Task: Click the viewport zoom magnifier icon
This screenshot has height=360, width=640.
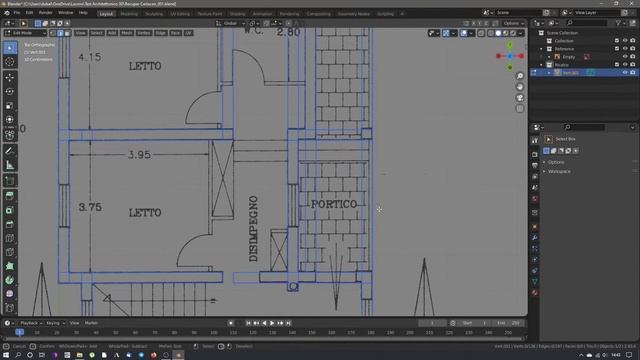Action: coord(520,76)
